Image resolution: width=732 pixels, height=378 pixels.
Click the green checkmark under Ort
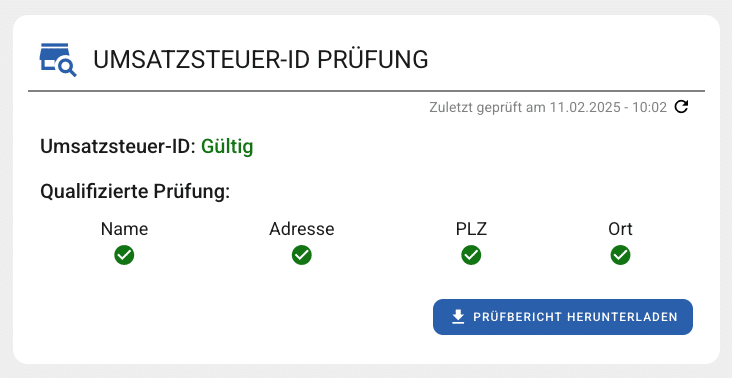[x=620, y=255]
